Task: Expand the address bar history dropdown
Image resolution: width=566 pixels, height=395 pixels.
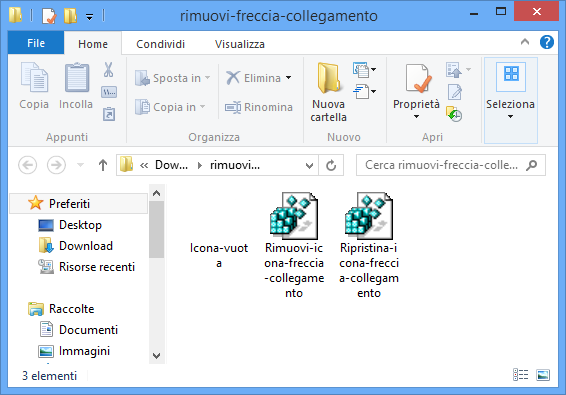Action: [309, 165]
